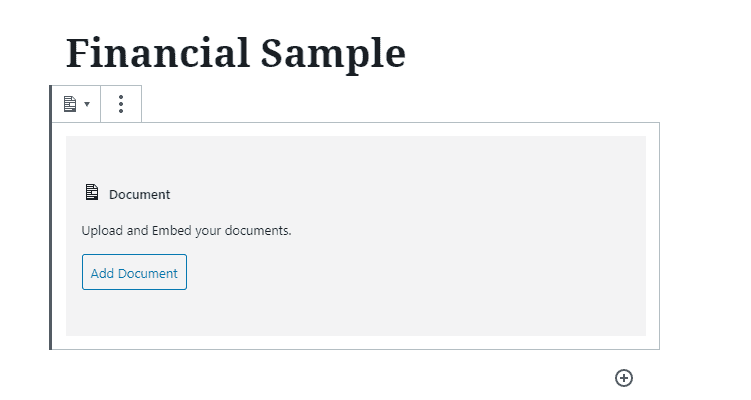Change block type via document icon

coord(70,104)
